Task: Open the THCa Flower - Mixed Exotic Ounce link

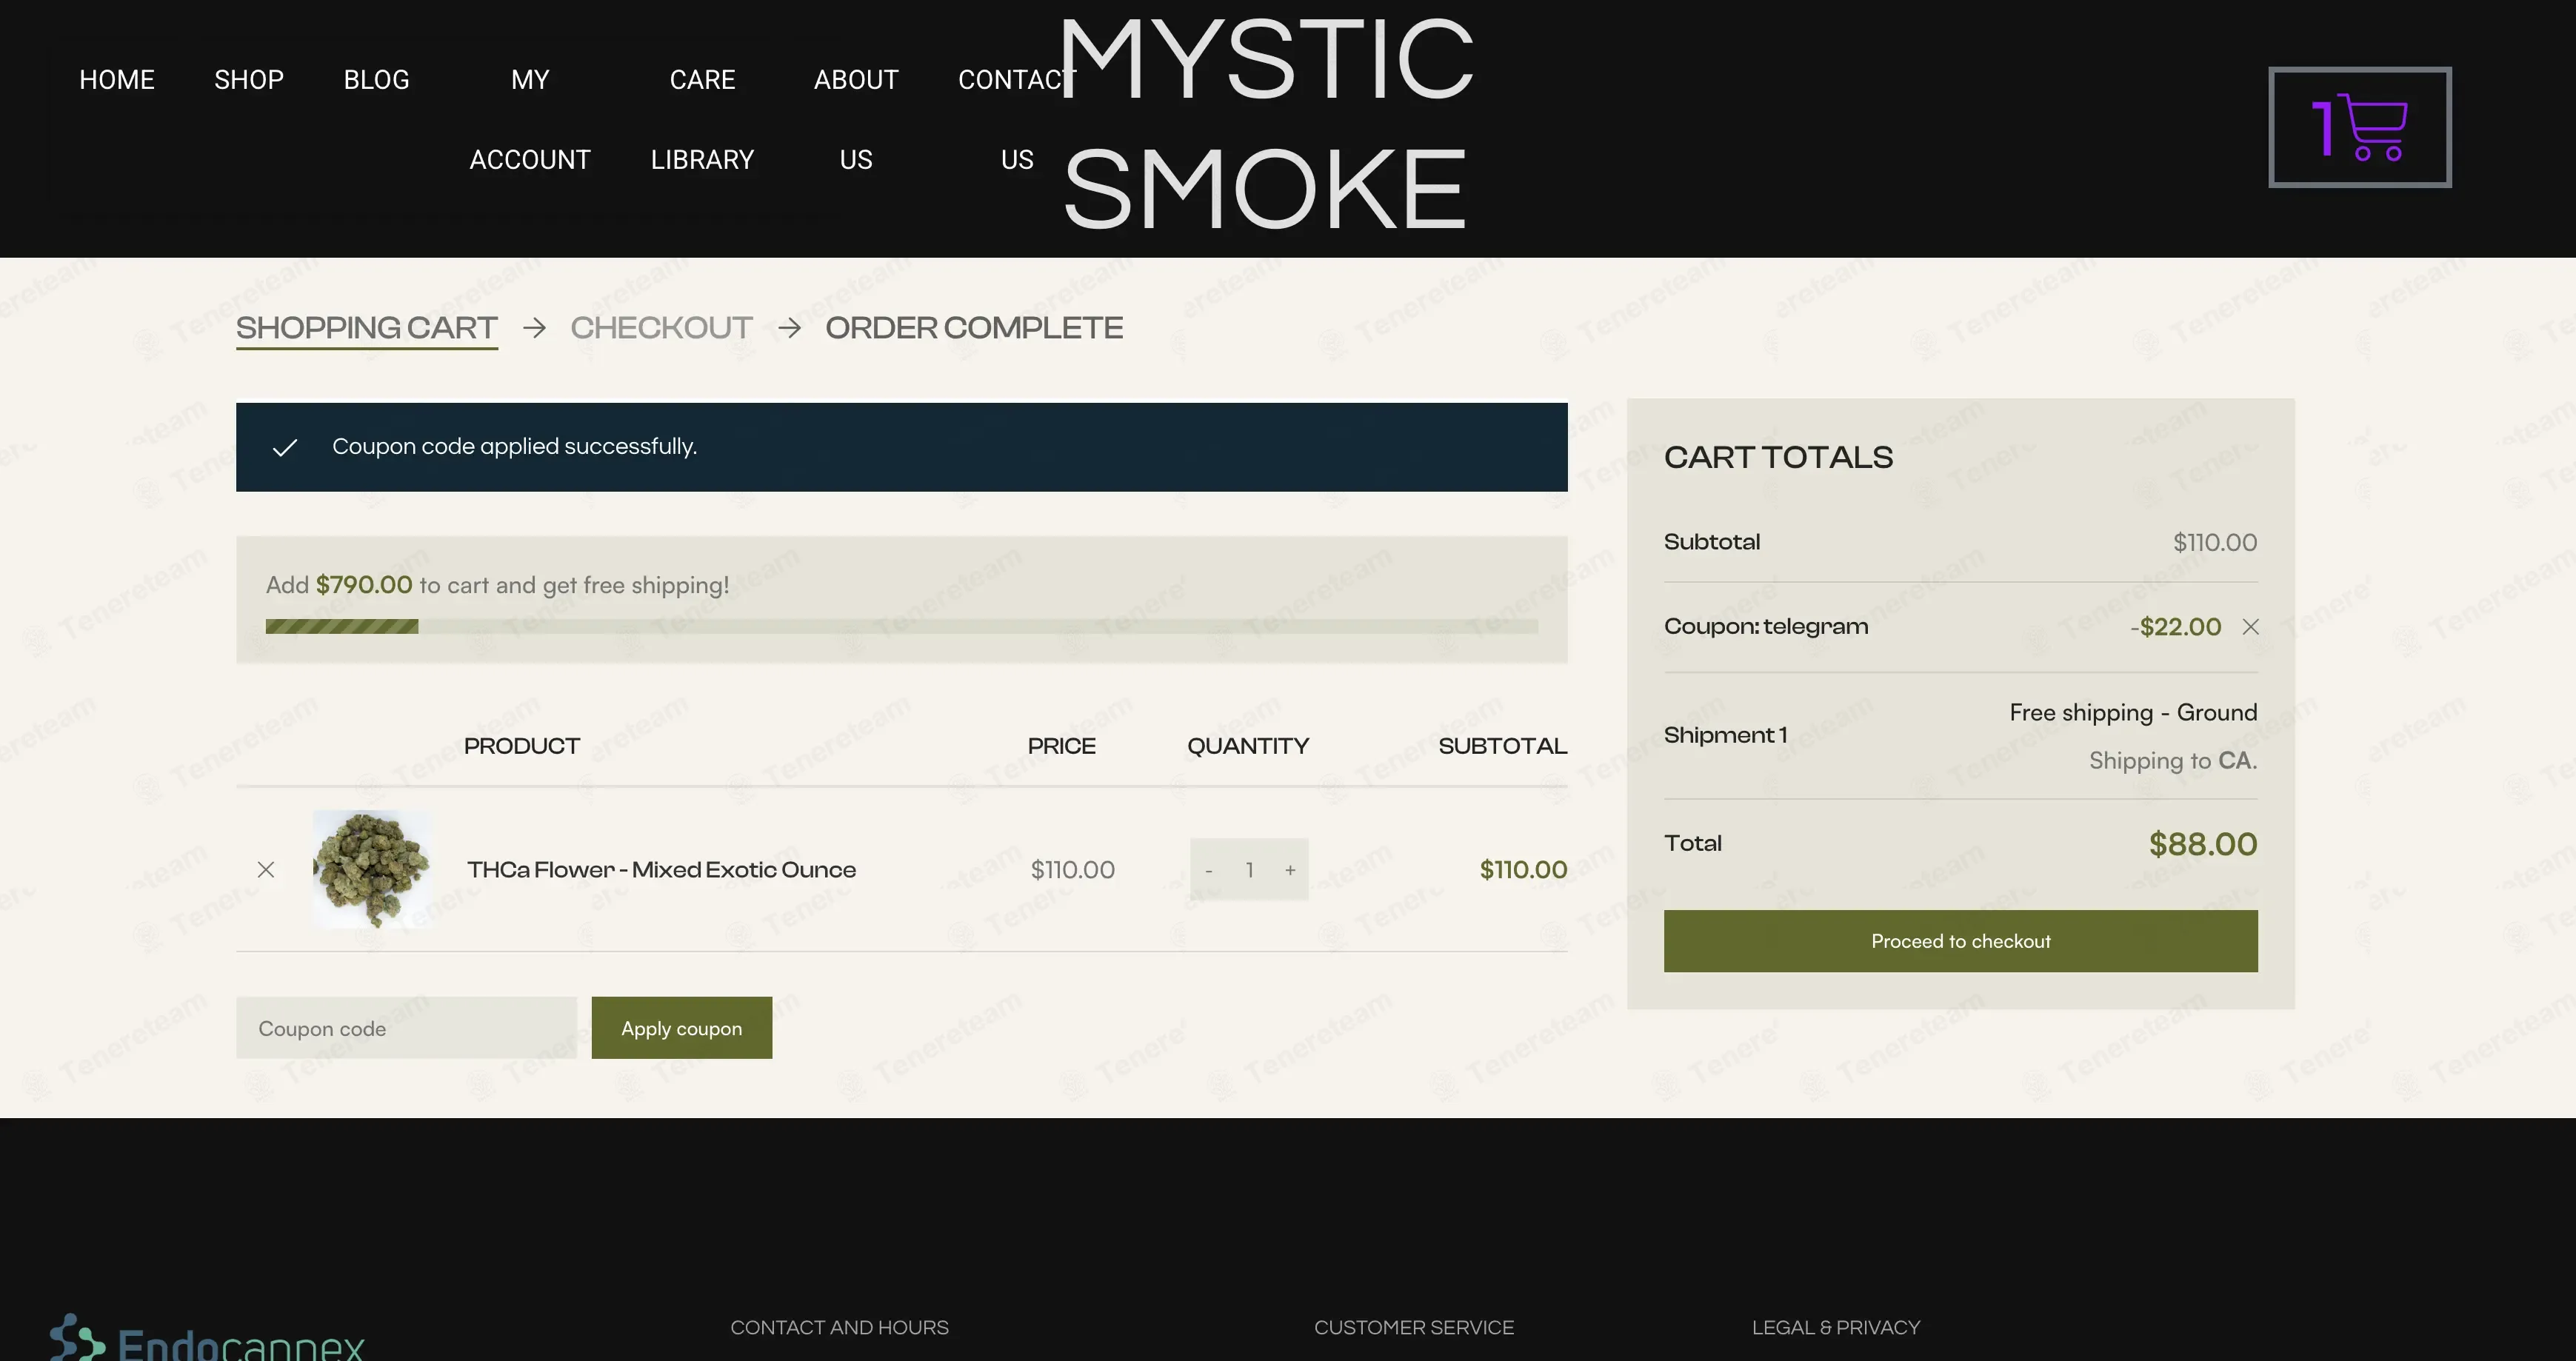Action: tap(661, 870)
